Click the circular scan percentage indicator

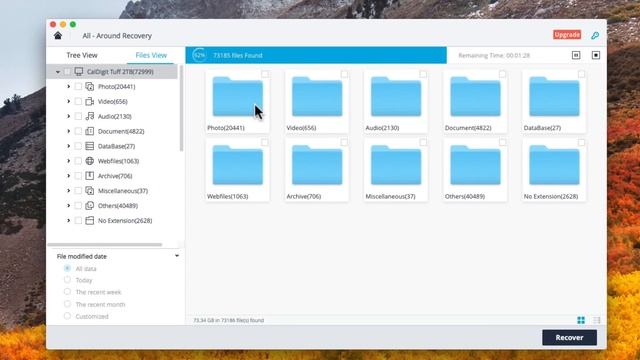pyautogui.click(x=199, y=55)
